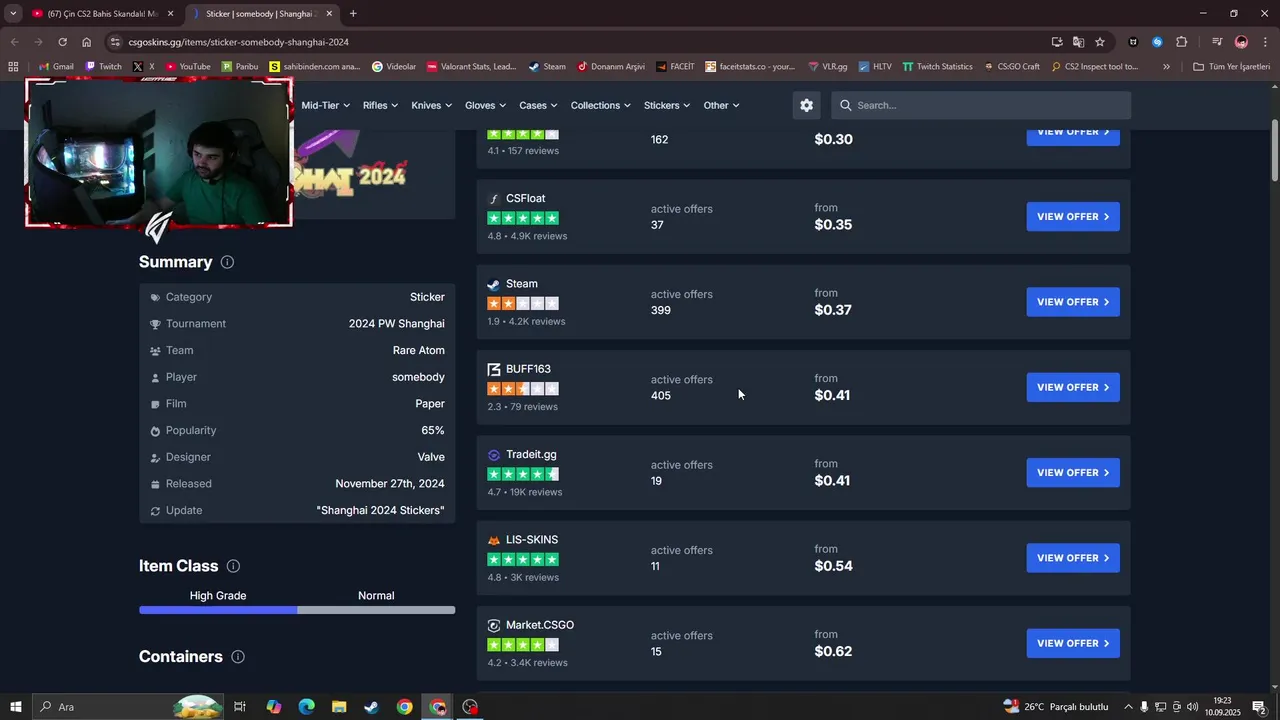Switch to the Çin CS2 Bahis Skandalı YouTube tab

(102, 14)
